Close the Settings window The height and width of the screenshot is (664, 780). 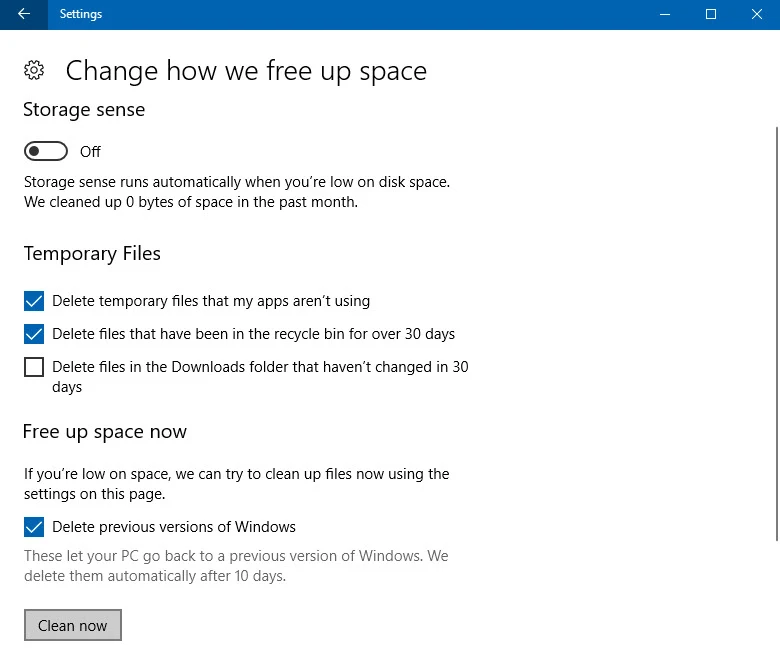click(x=757, y=14)
